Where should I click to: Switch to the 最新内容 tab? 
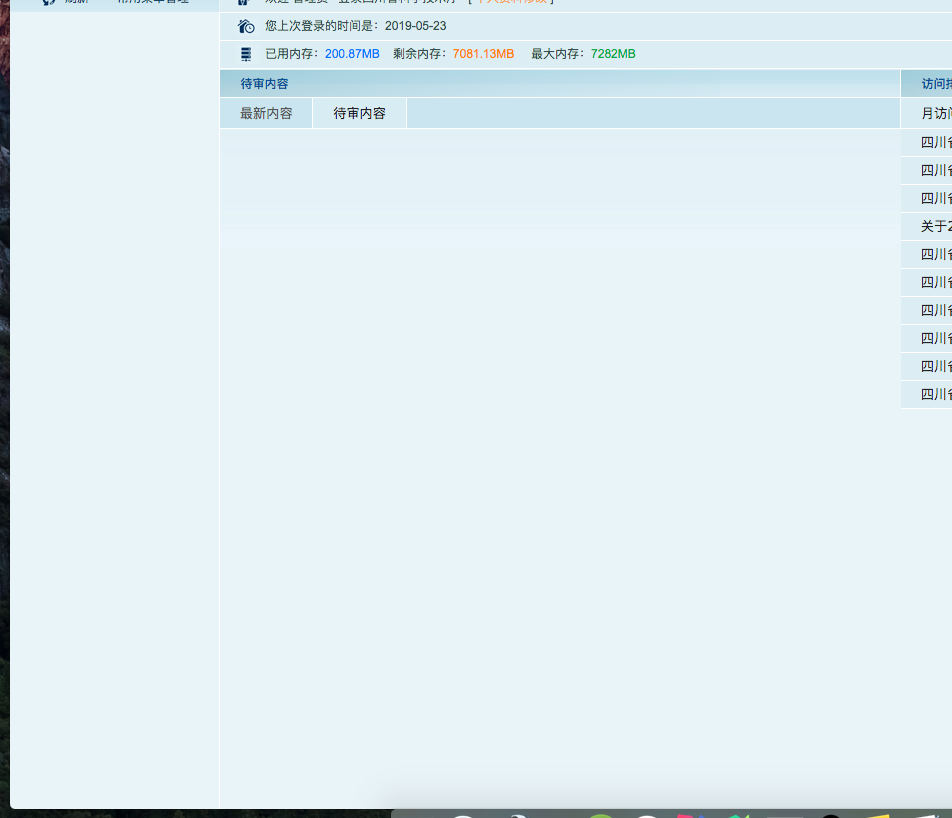(266, 114)
